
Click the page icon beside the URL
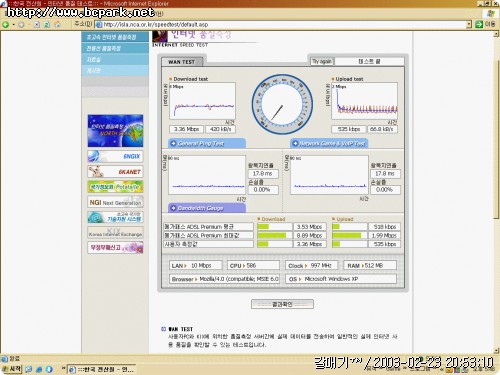(99, 25)
